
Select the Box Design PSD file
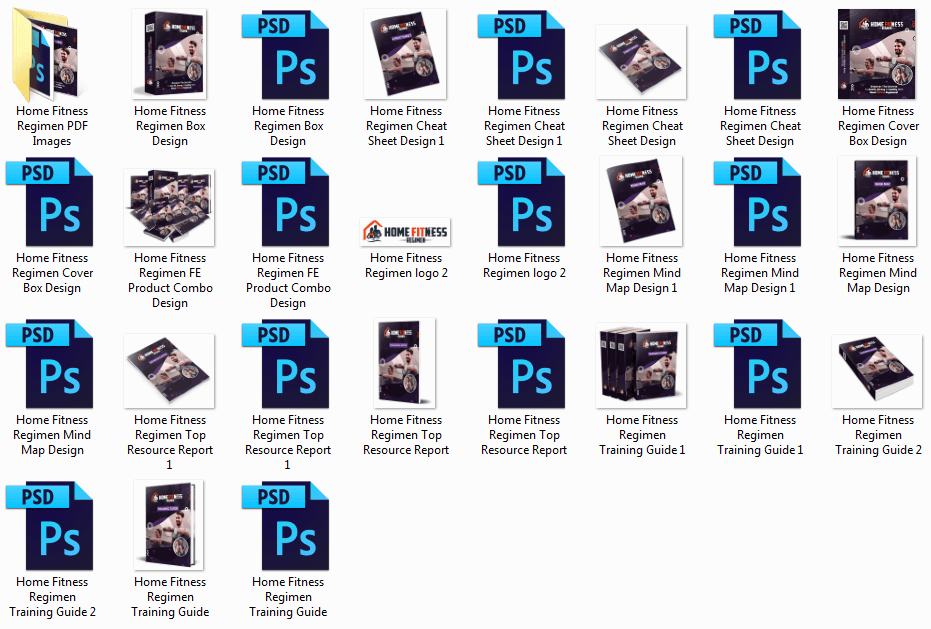(x=288, y=55)
